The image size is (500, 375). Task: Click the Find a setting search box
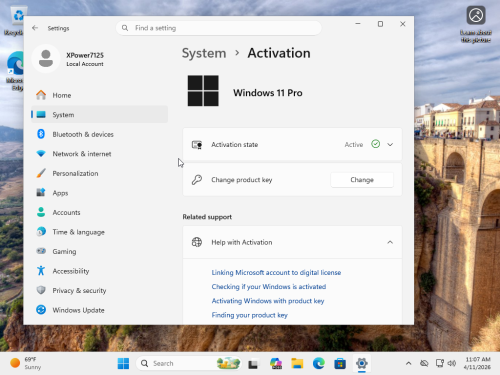219,28
